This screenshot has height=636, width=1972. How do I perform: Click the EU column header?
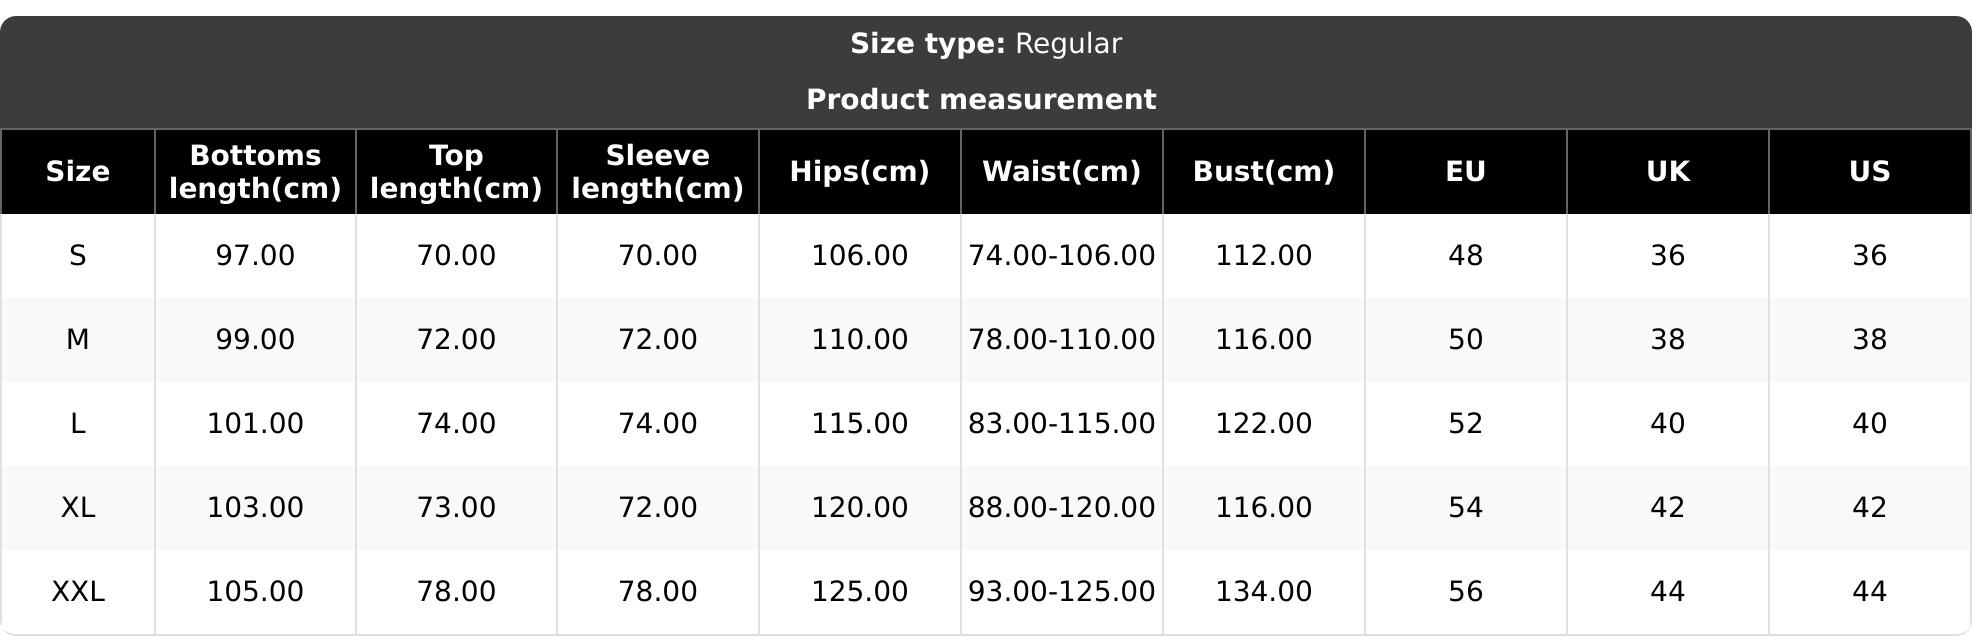click(x=1466, y=172)
